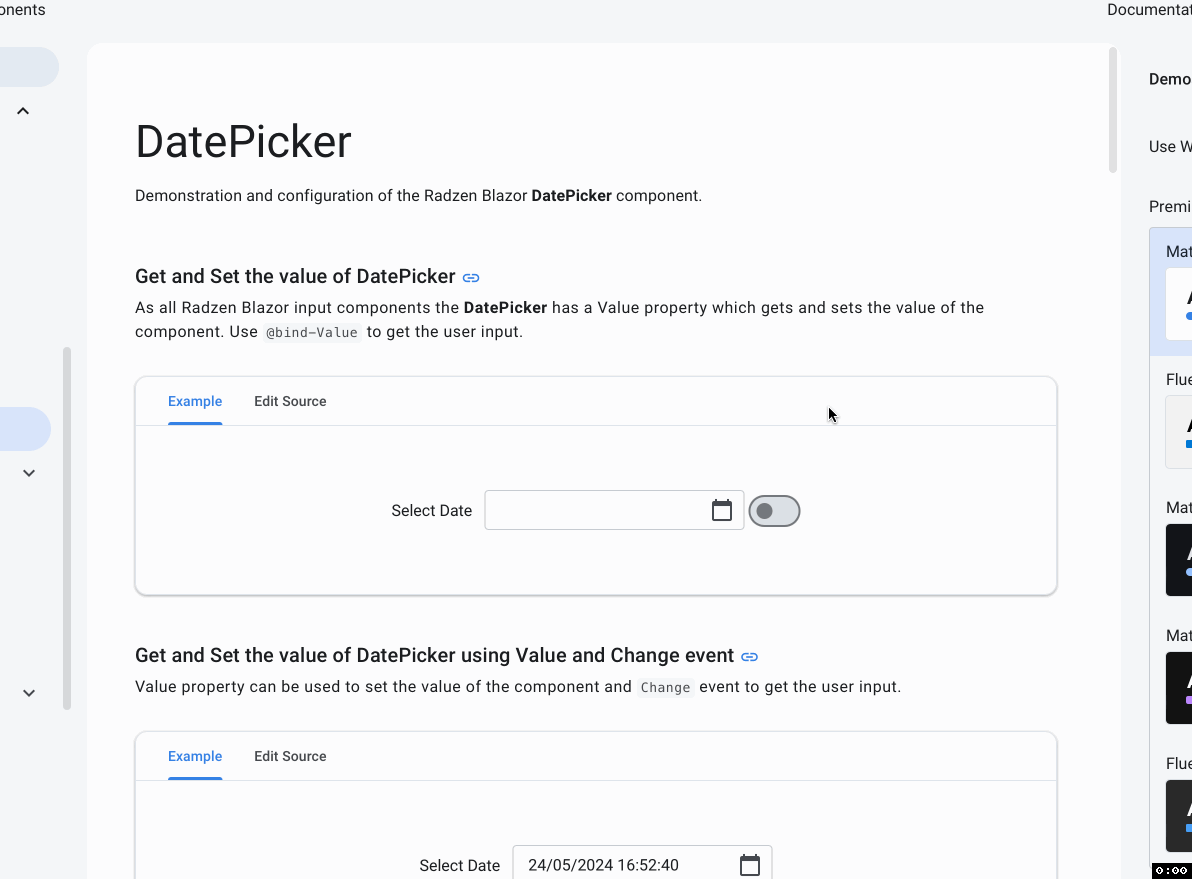Screen dimensions: 1192x879
Task: Click the empty Select Date input field
Action: tap(595, 511)
